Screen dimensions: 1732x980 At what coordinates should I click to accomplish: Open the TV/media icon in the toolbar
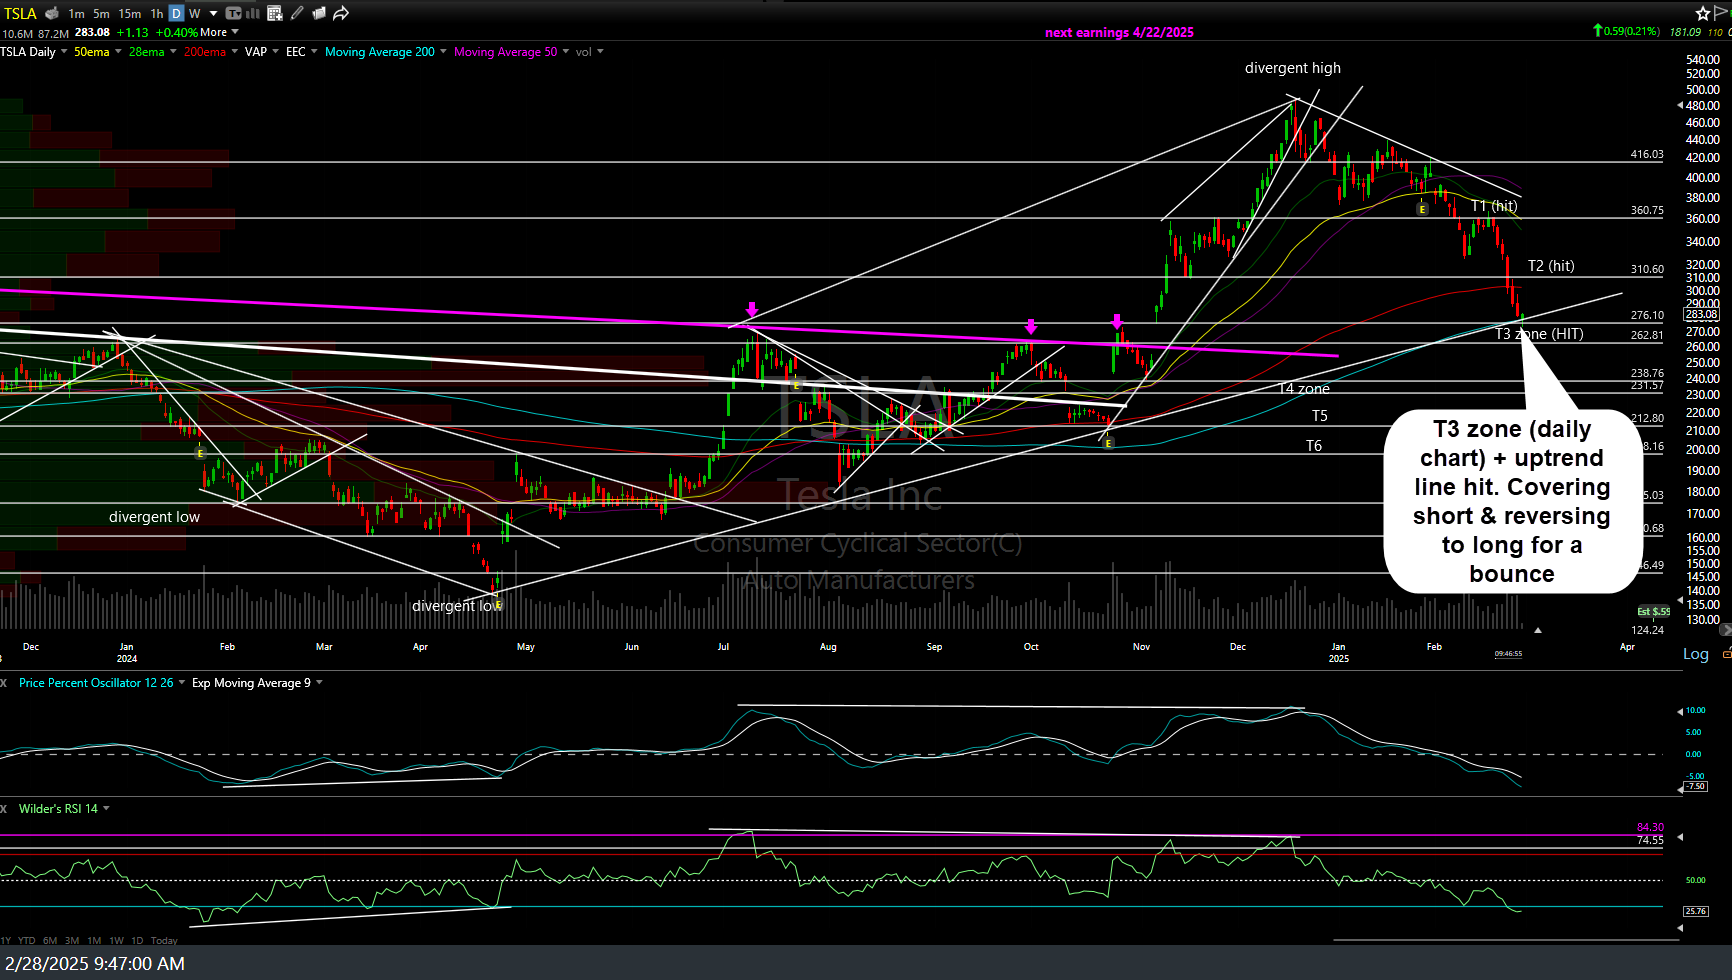coord(232,13)
